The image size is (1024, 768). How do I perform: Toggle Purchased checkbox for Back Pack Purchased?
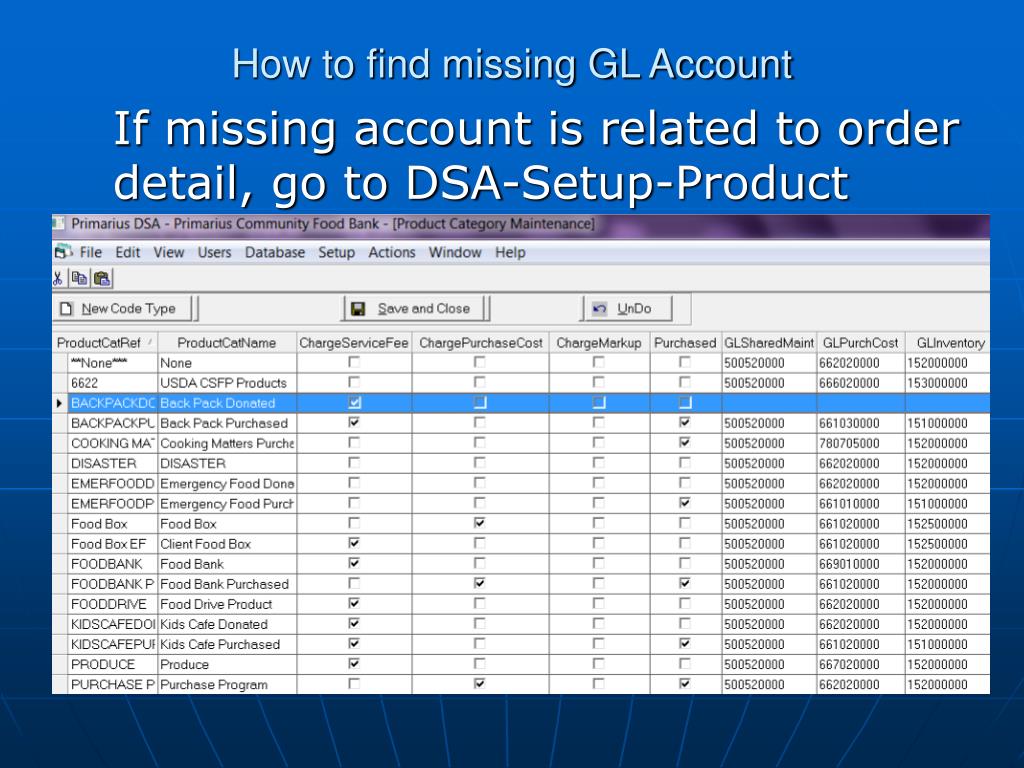[684, 423]
